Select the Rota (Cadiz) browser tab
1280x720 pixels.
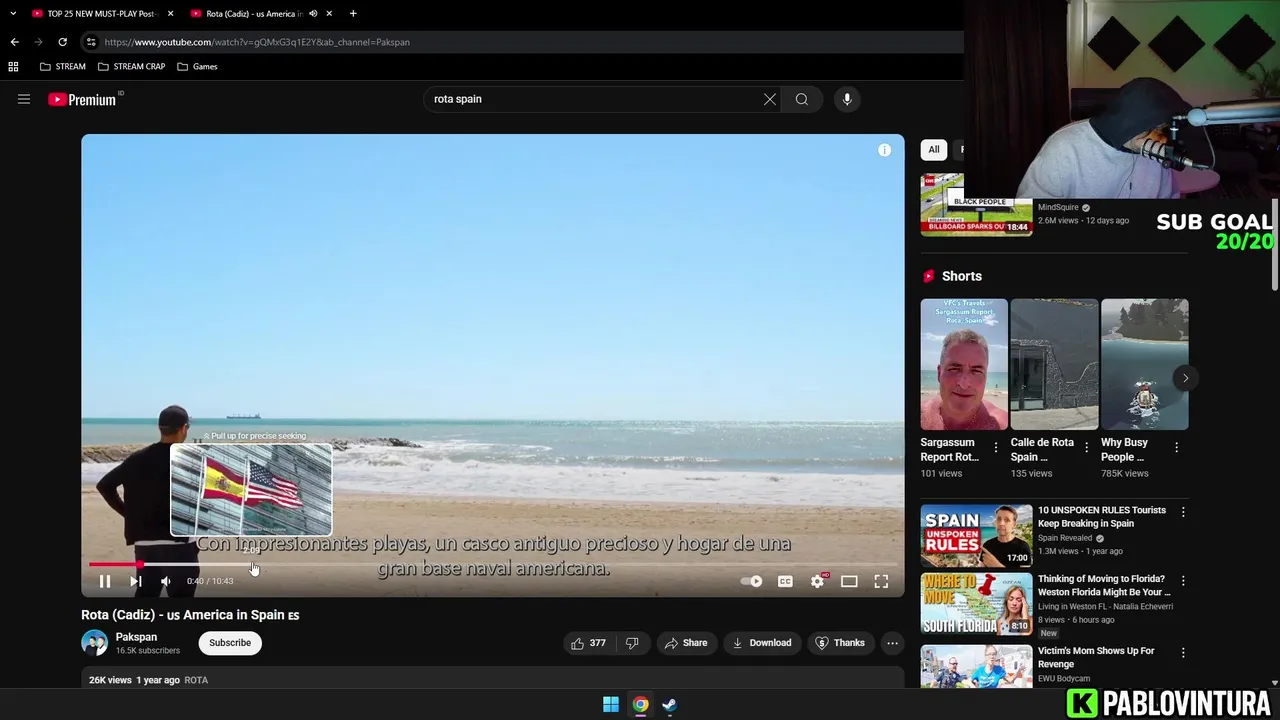coord(253,14)
